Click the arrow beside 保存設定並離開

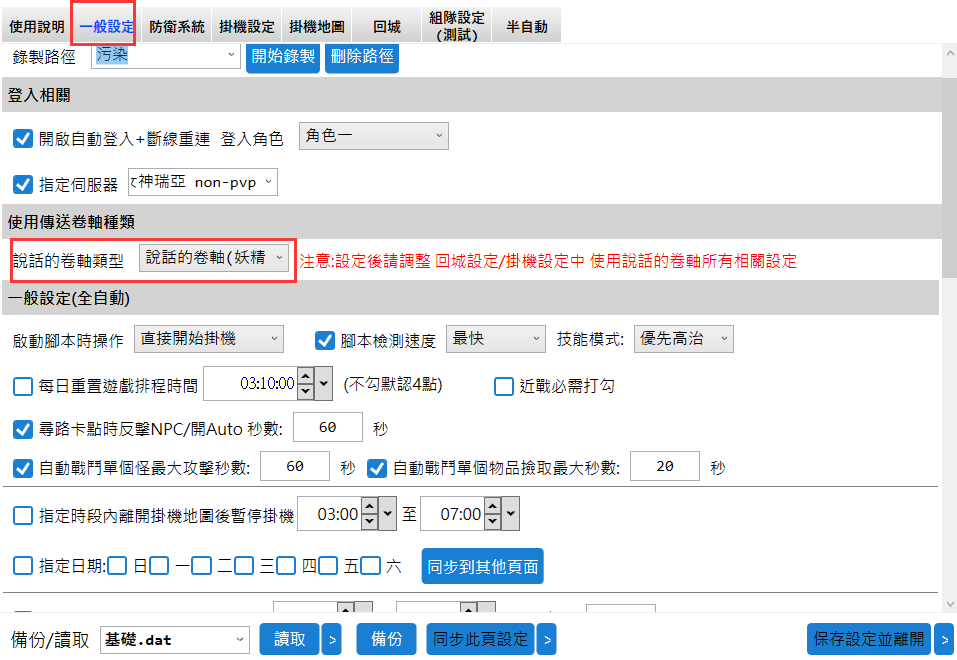click(x=943, y=640)
